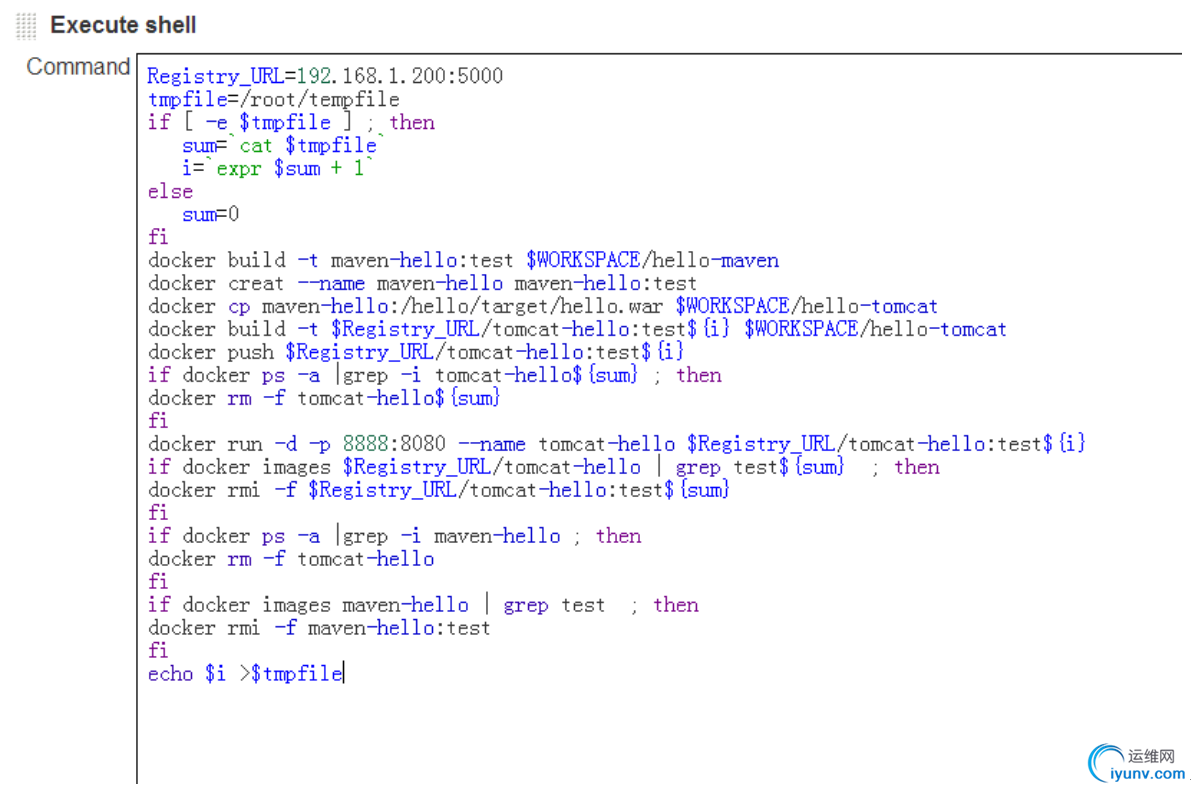Click the line 'docker rm -f tomcat-hello'
The width and height of the screenshot is (1191, 790).
[291, 559]
